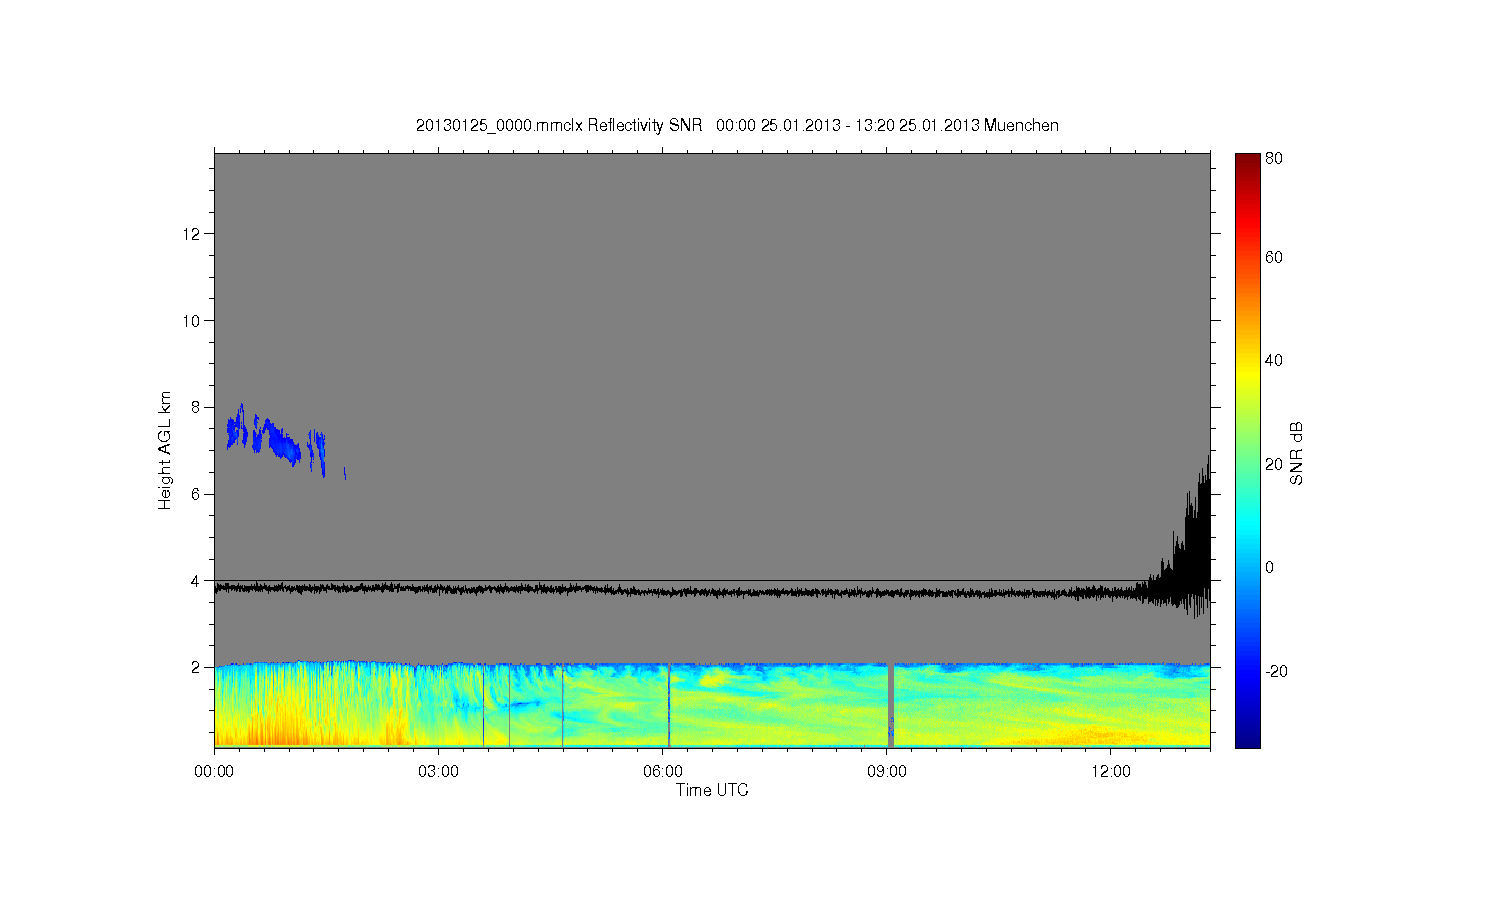Click the Height AGL km axis title
Viewport: 1500px width, 900px height.
pos(165,450)
